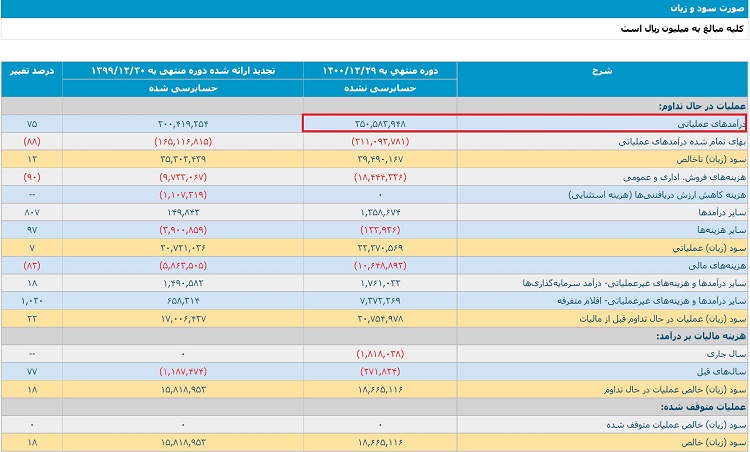
Task: Select the red (۹۰) percent cell
Action: 32,177
